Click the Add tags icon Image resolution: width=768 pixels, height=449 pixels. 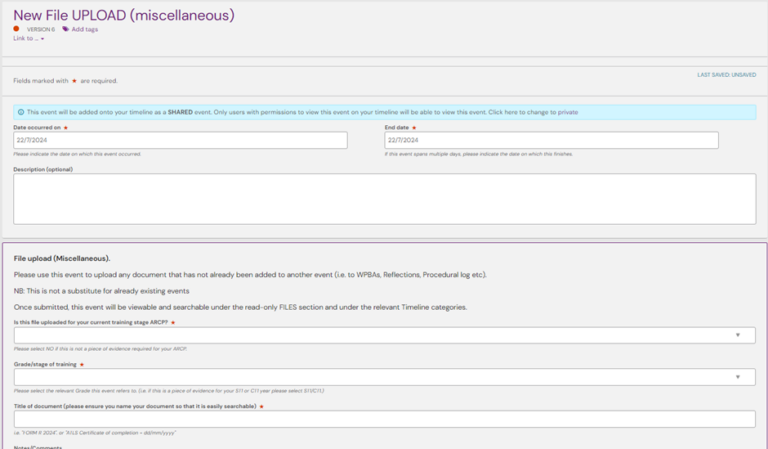[x=66, y=29]
